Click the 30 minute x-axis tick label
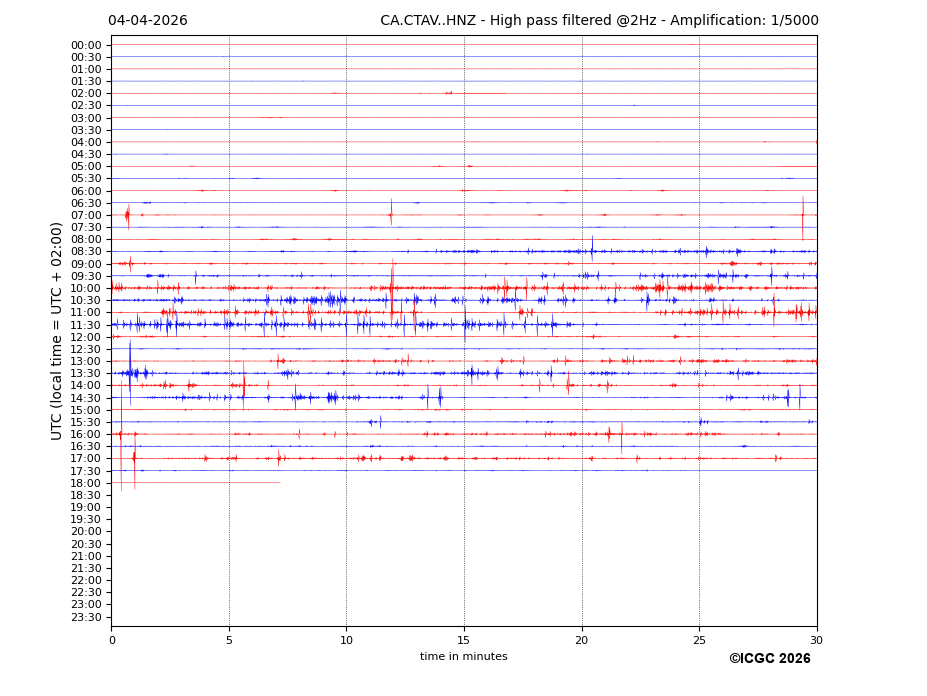The image size is (927, 696). (816, 640)
